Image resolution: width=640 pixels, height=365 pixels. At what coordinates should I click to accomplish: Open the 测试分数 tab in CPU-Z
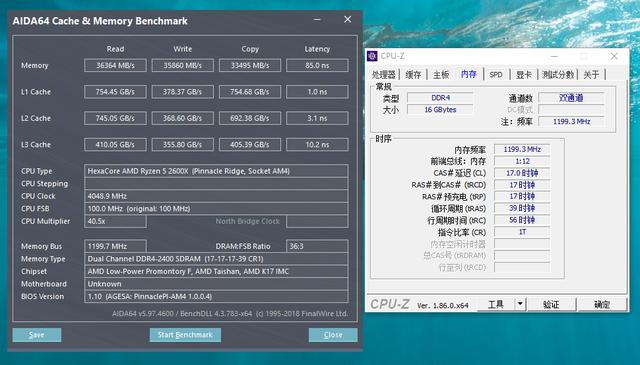(x=558, y=75)
